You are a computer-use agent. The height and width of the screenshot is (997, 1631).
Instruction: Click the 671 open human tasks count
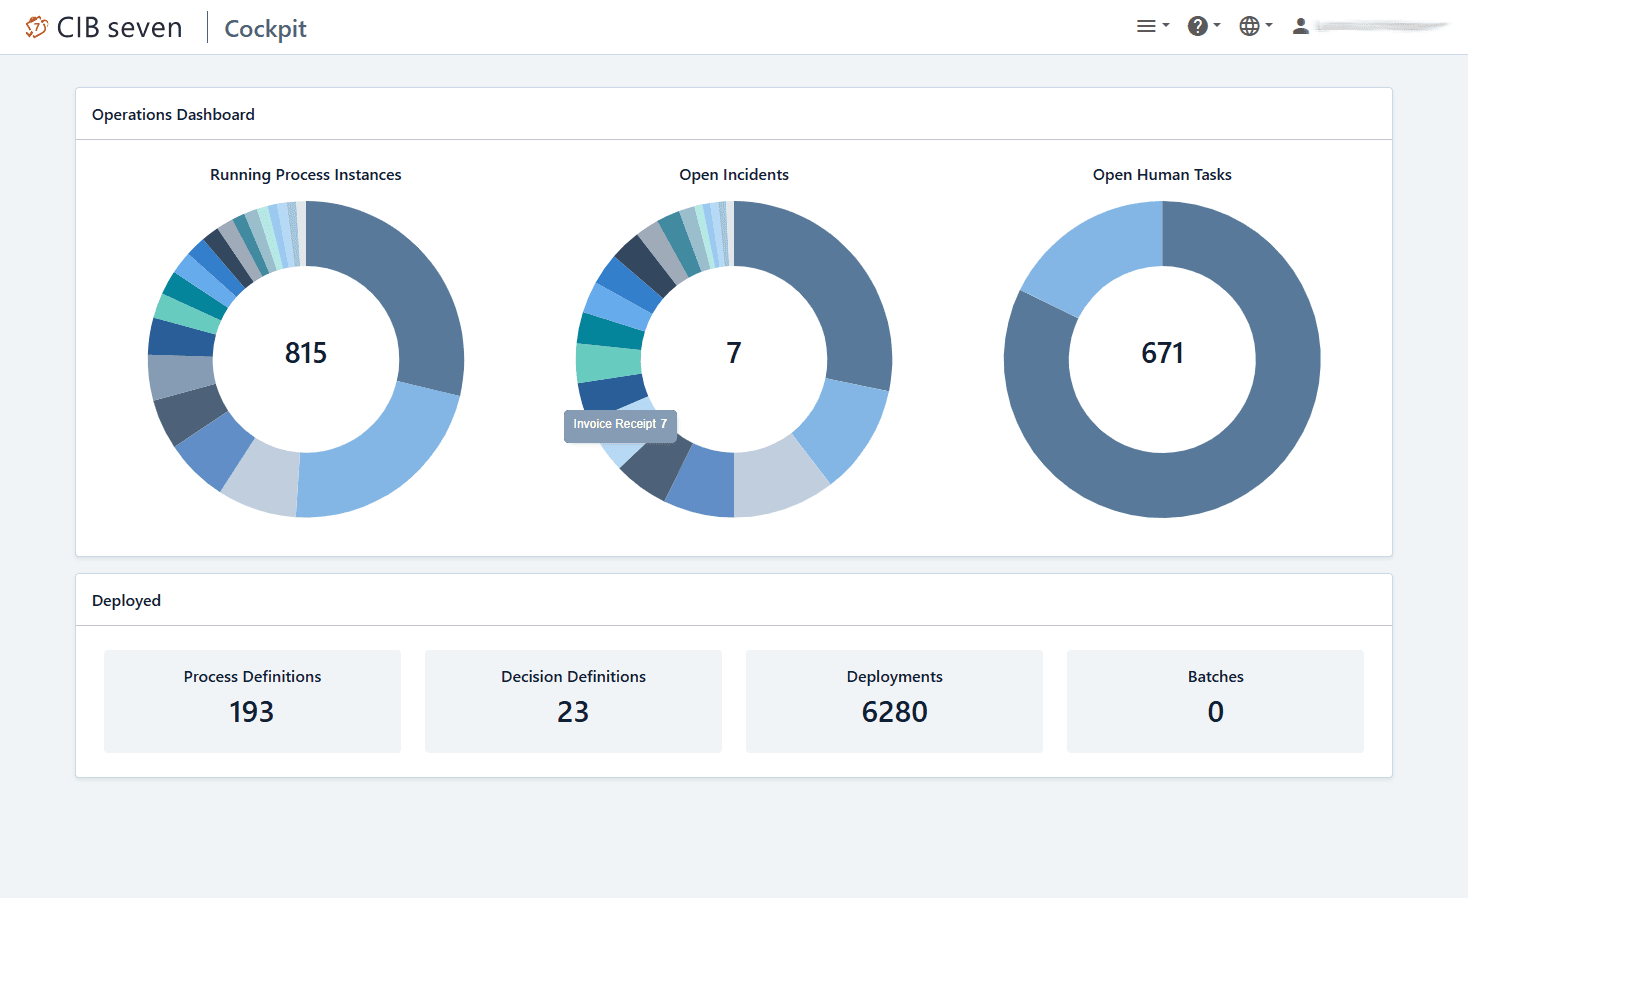(1162, 353)
